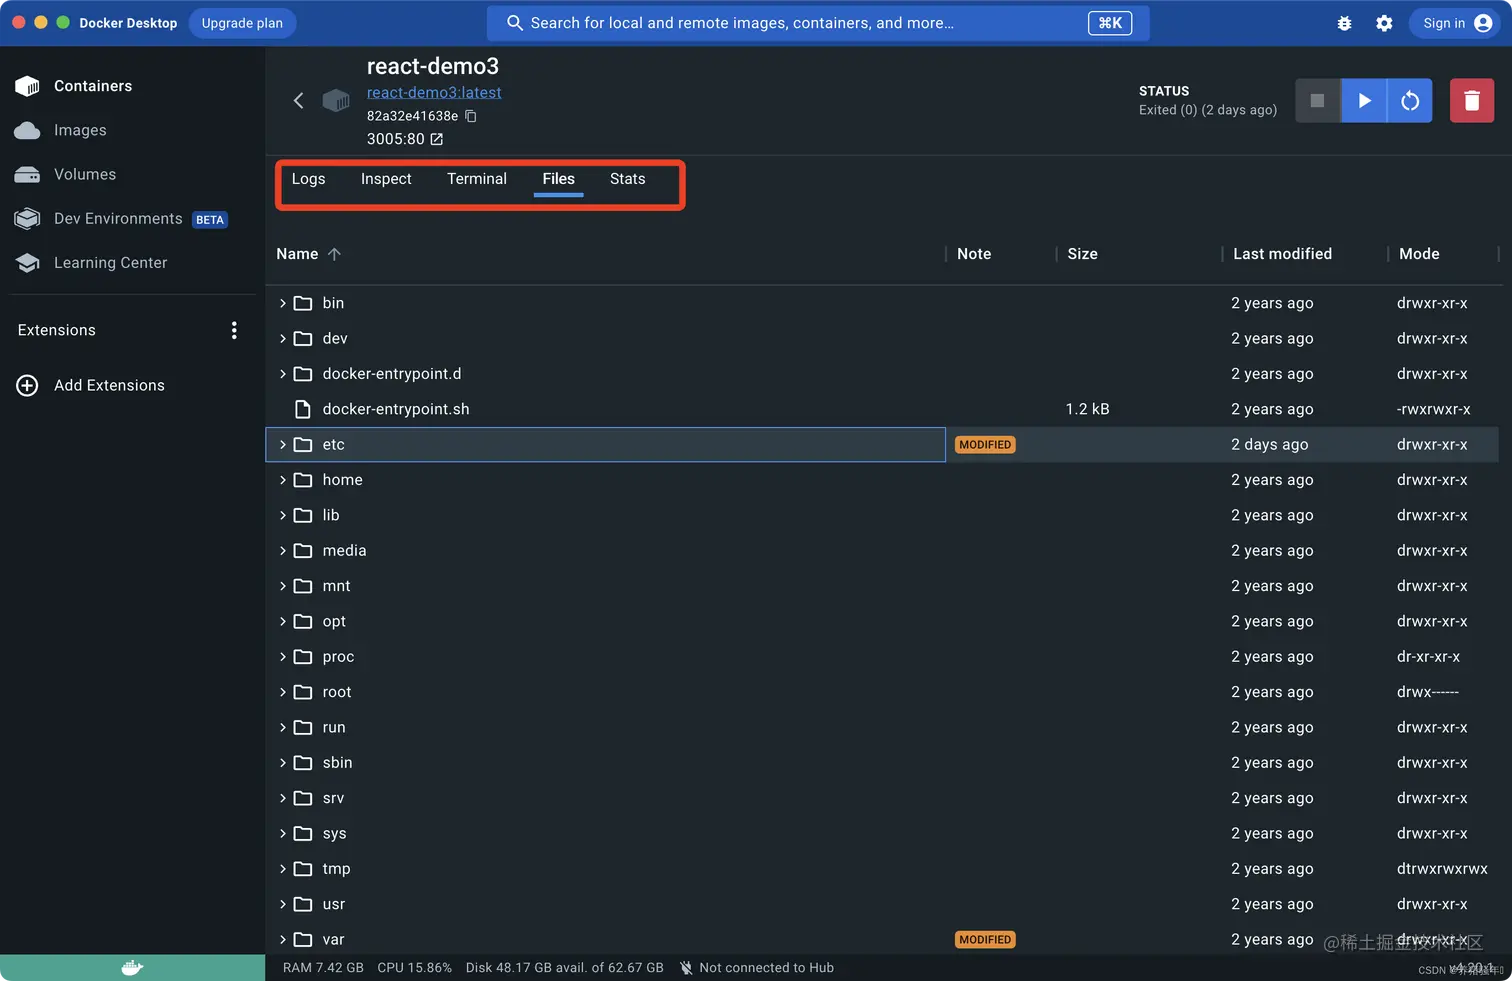Expand the dev folder
The height and width of the screenshot is (981, 1512).
click(x=283, y=338)
